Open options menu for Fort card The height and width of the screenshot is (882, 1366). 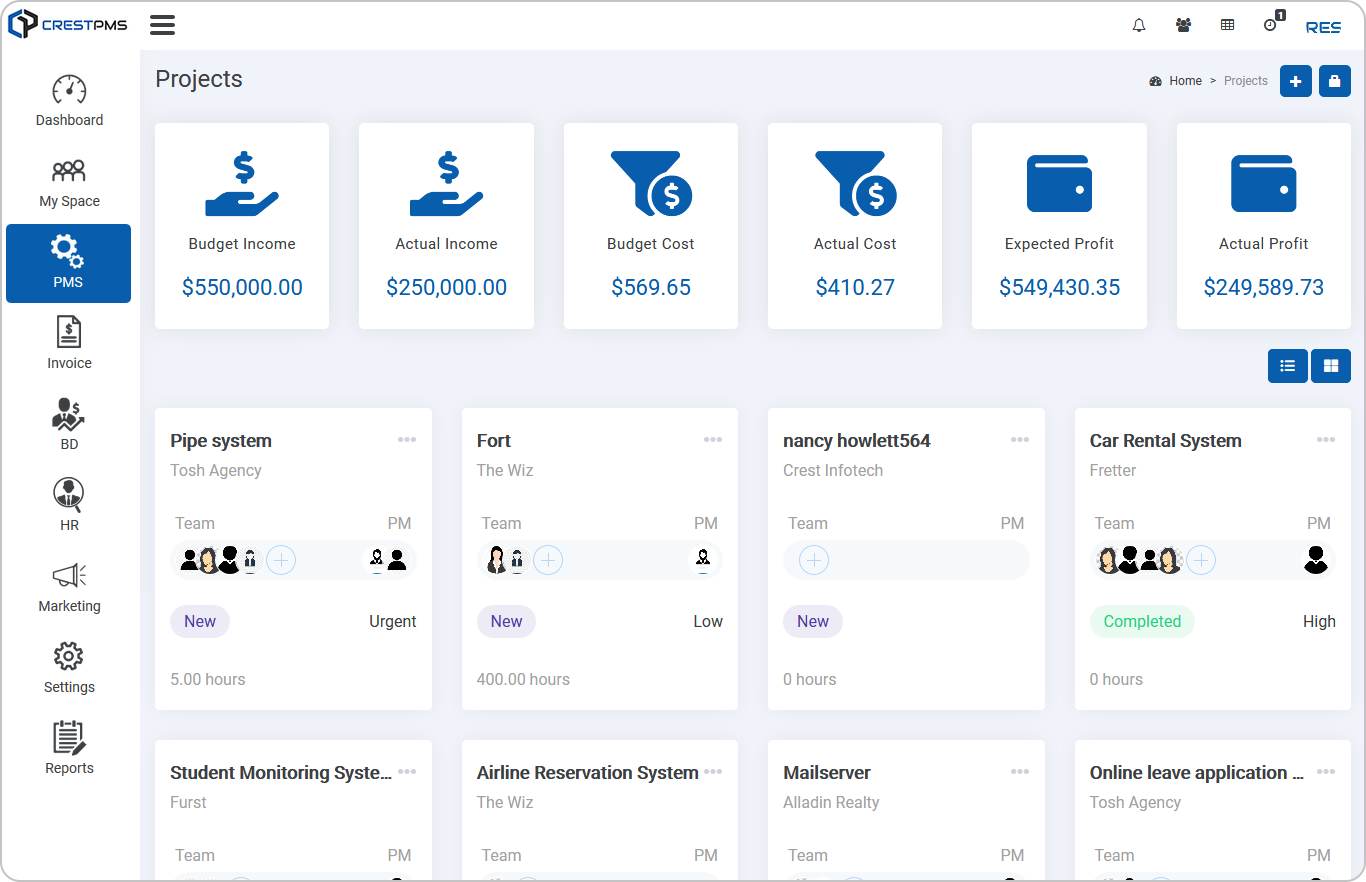click(713, 440)
